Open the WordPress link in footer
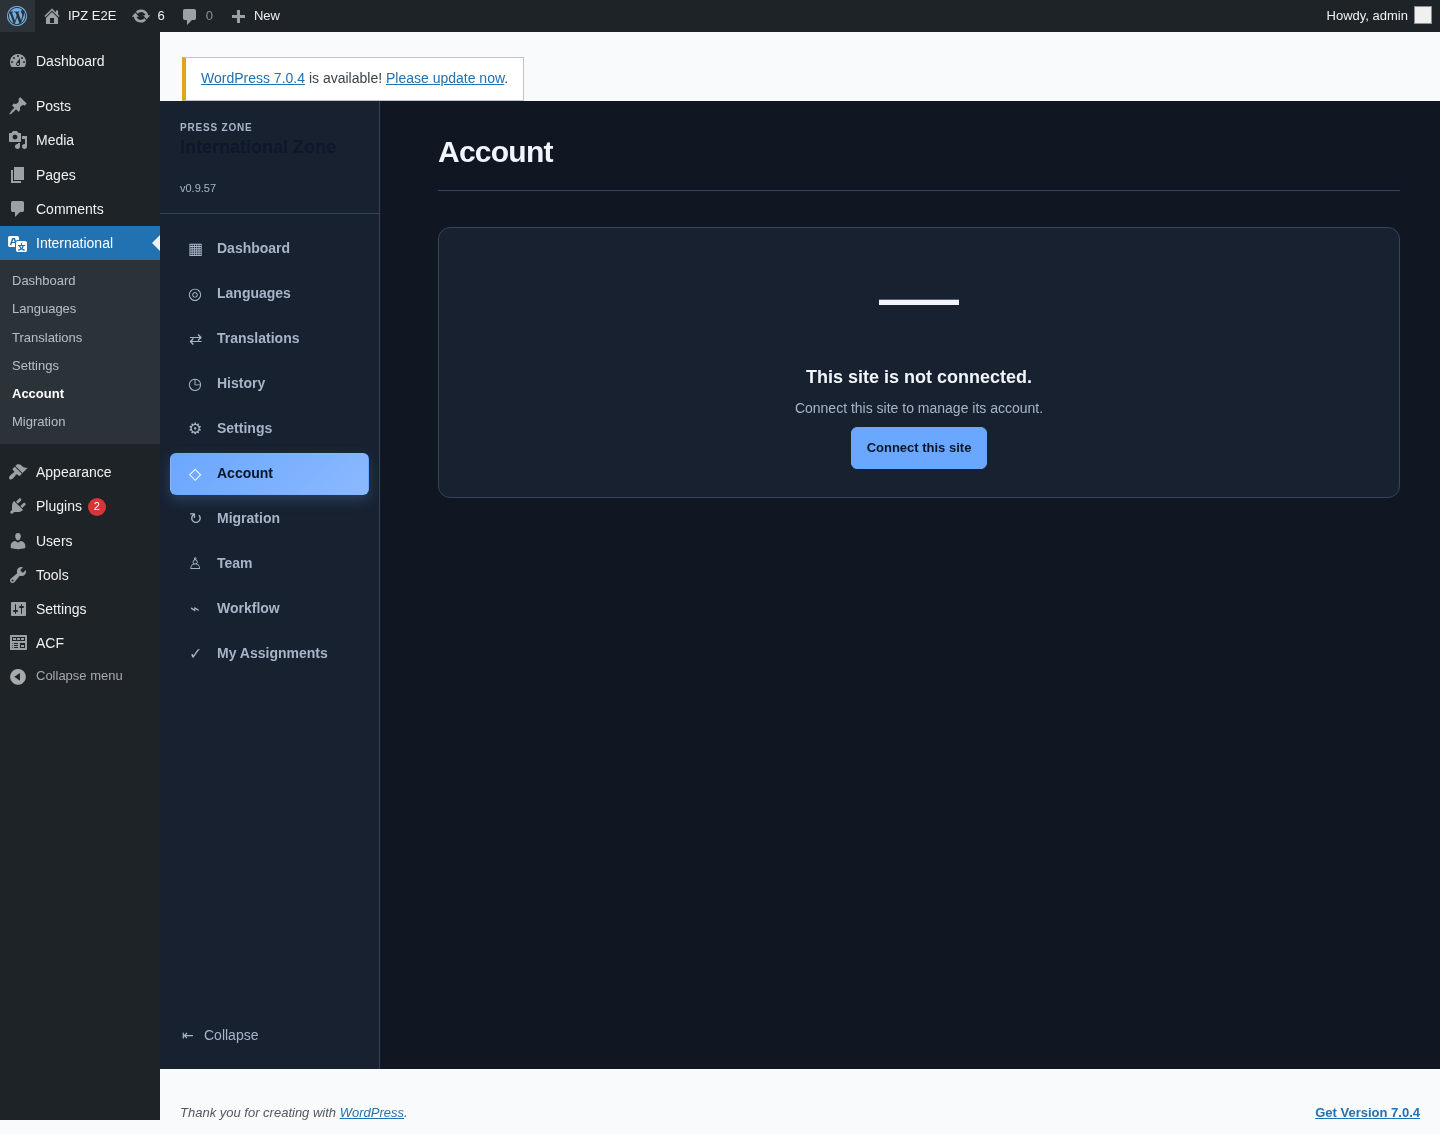Screen dimensions: 1440x1134 (372, 1113)
